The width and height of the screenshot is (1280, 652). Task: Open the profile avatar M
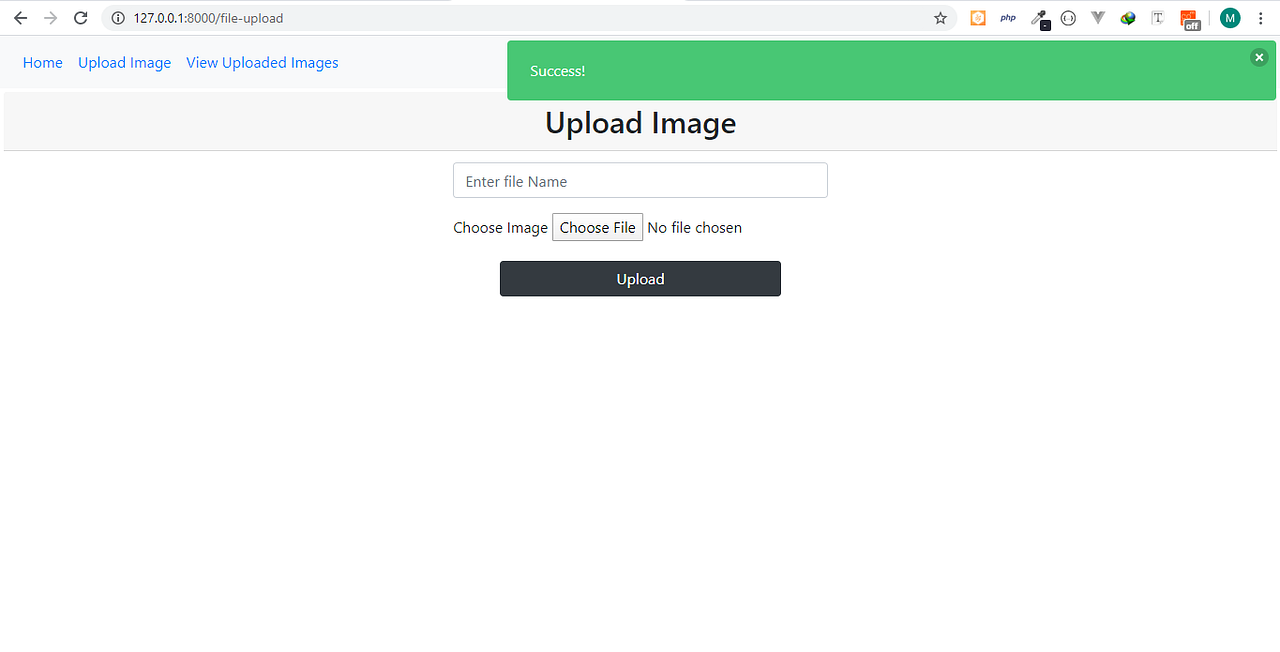1230,18
